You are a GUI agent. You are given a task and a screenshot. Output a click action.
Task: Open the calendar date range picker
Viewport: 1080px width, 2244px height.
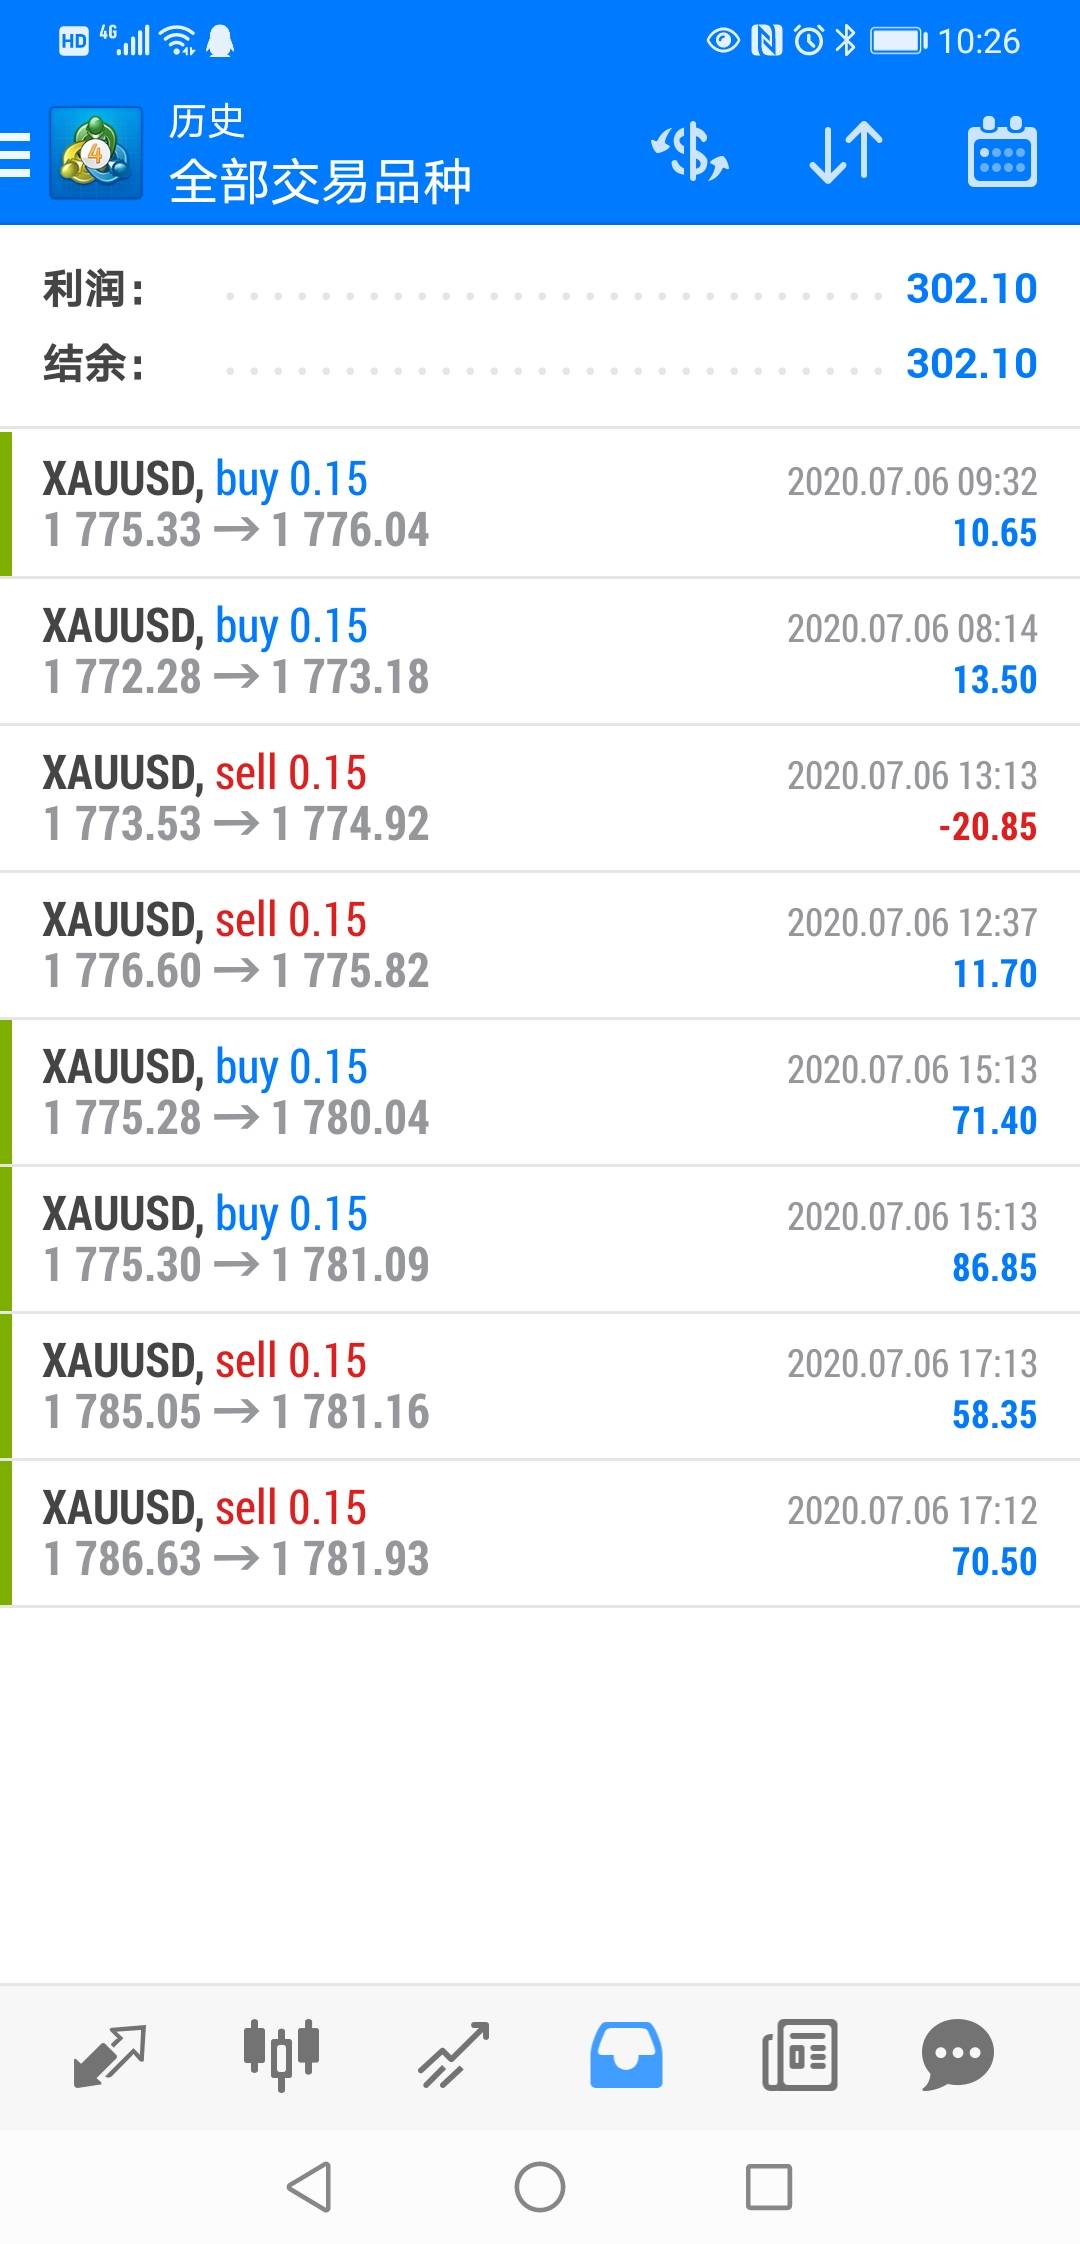[x=1001, y=153]
